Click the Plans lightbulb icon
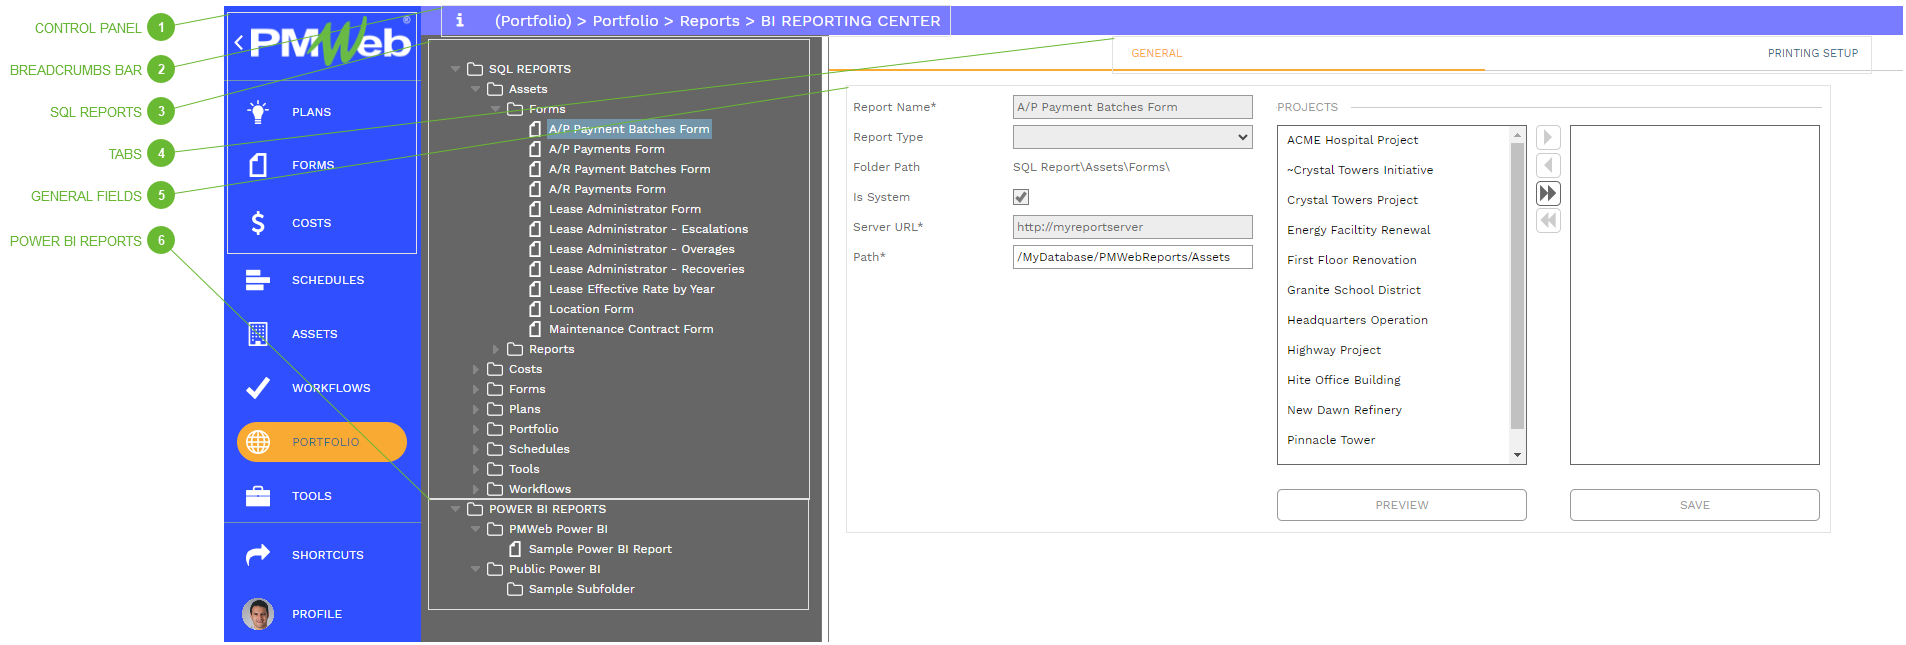 258,112
